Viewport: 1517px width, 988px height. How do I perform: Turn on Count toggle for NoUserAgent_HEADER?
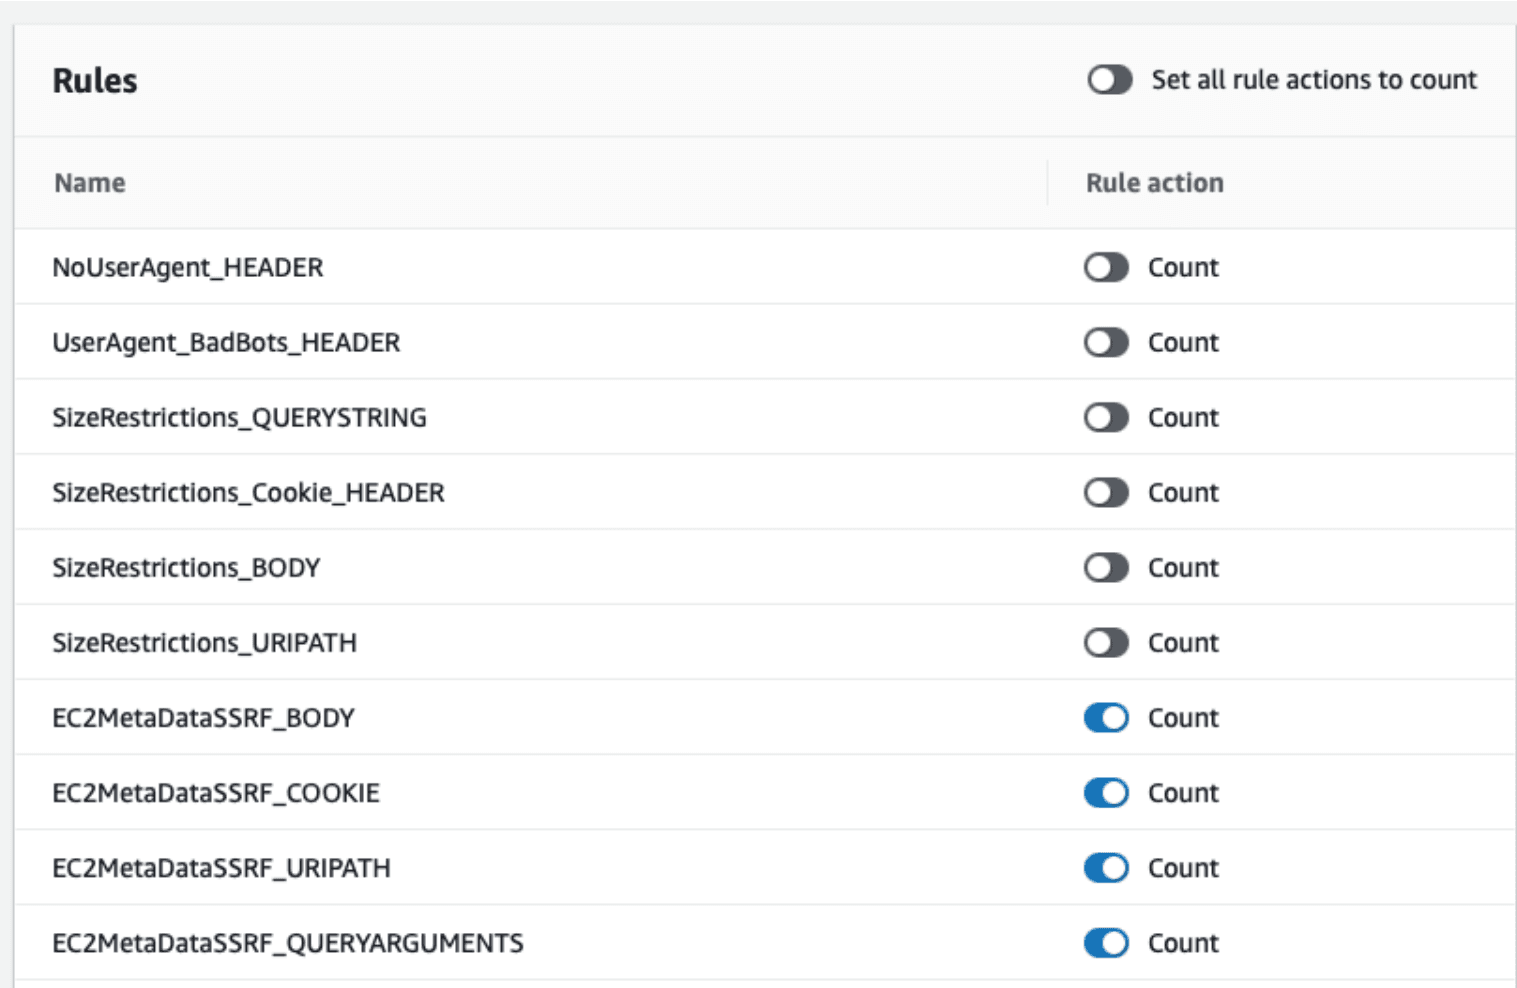pos(1106,268)
